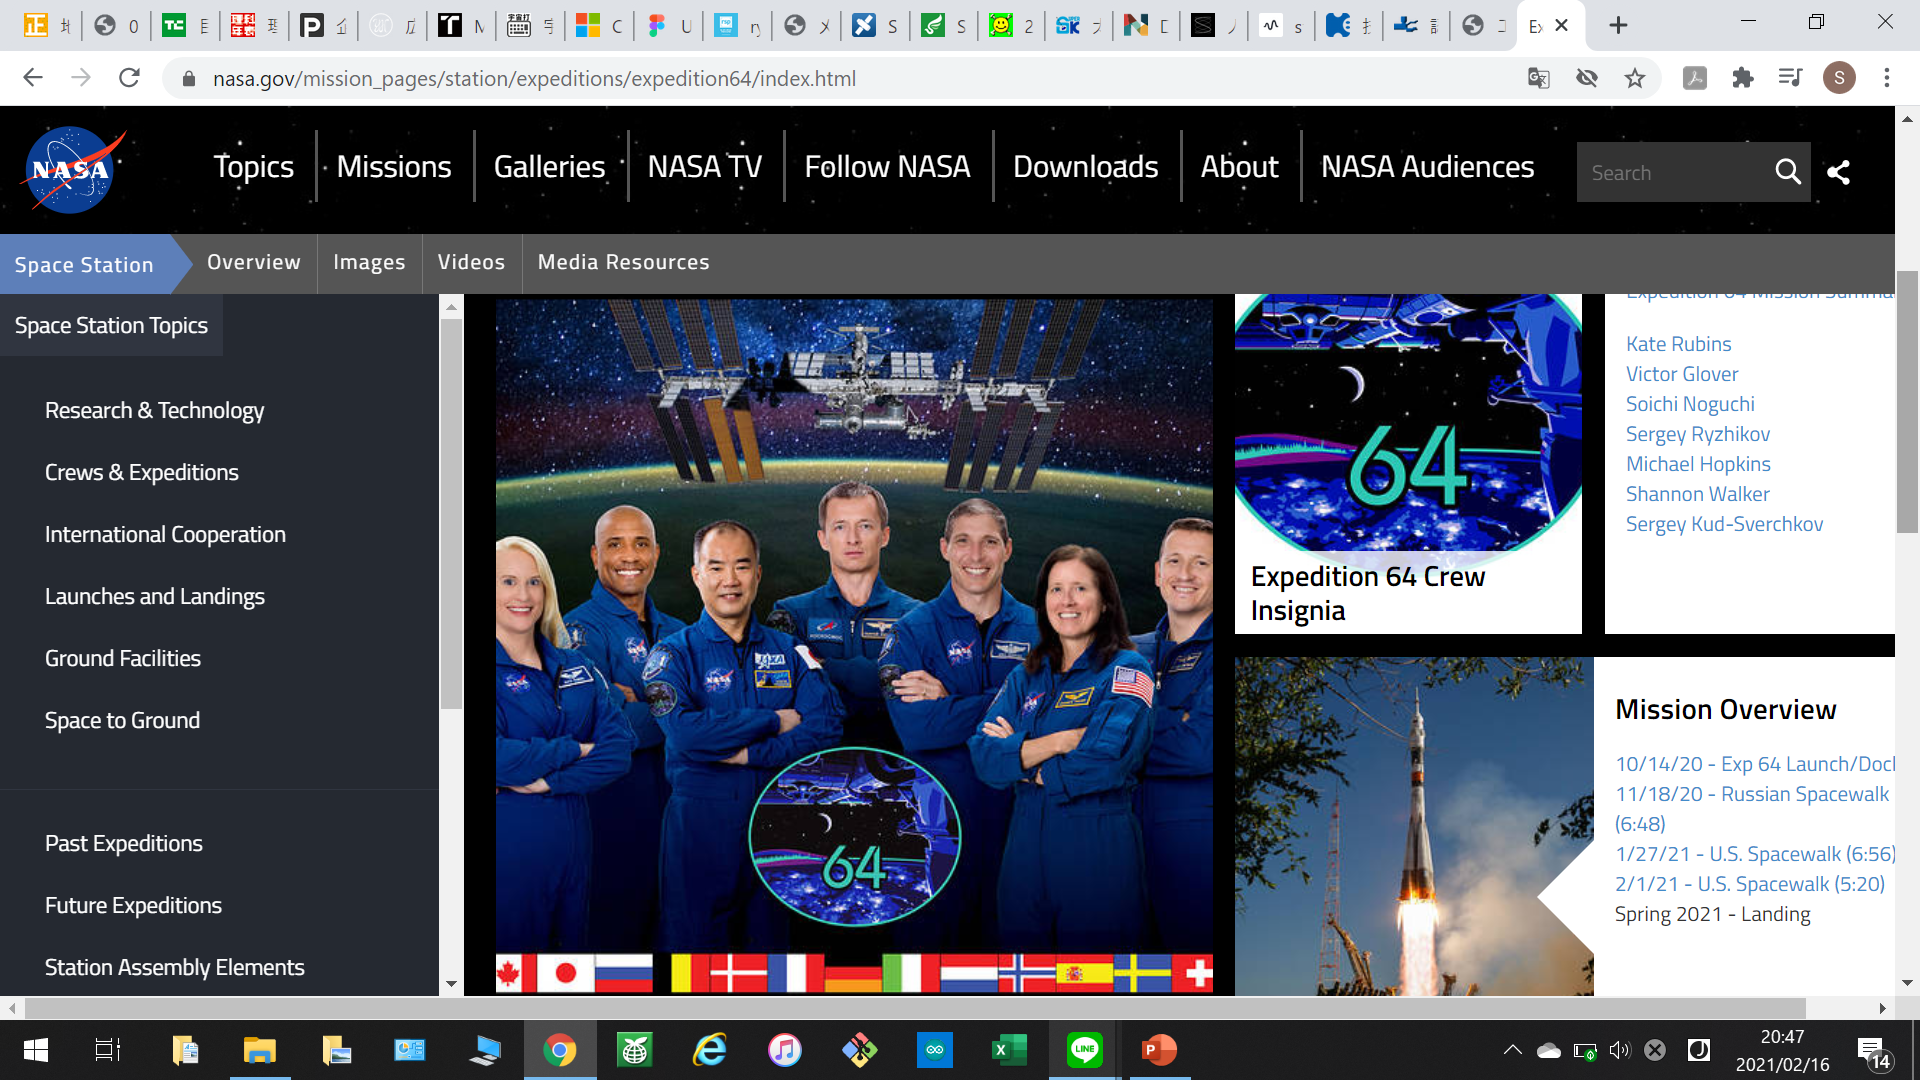This screenshot has height=1080, width=1920.
Task: Open Soichi Noguchi's biography link
Action: click(x=1690, y=404)
